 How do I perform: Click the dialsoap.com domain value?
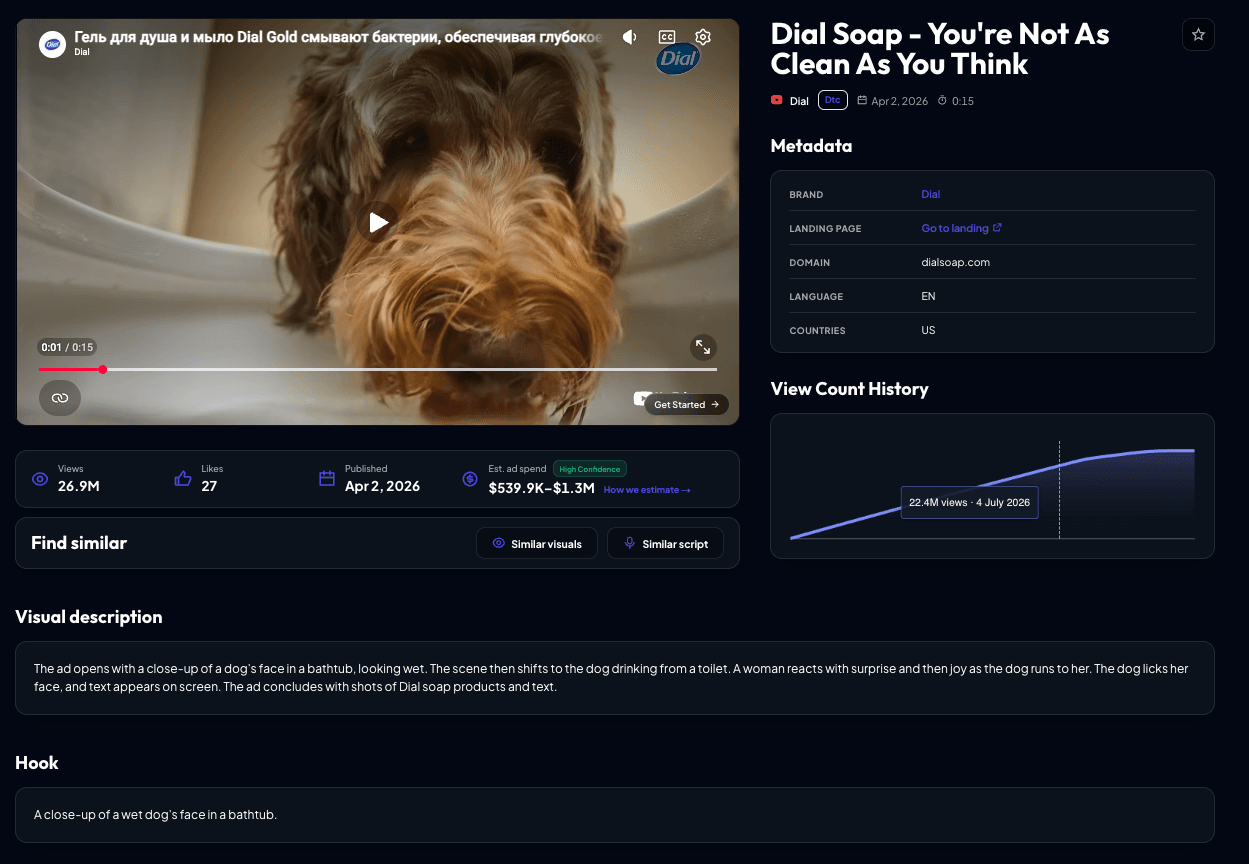coord(955,262)
